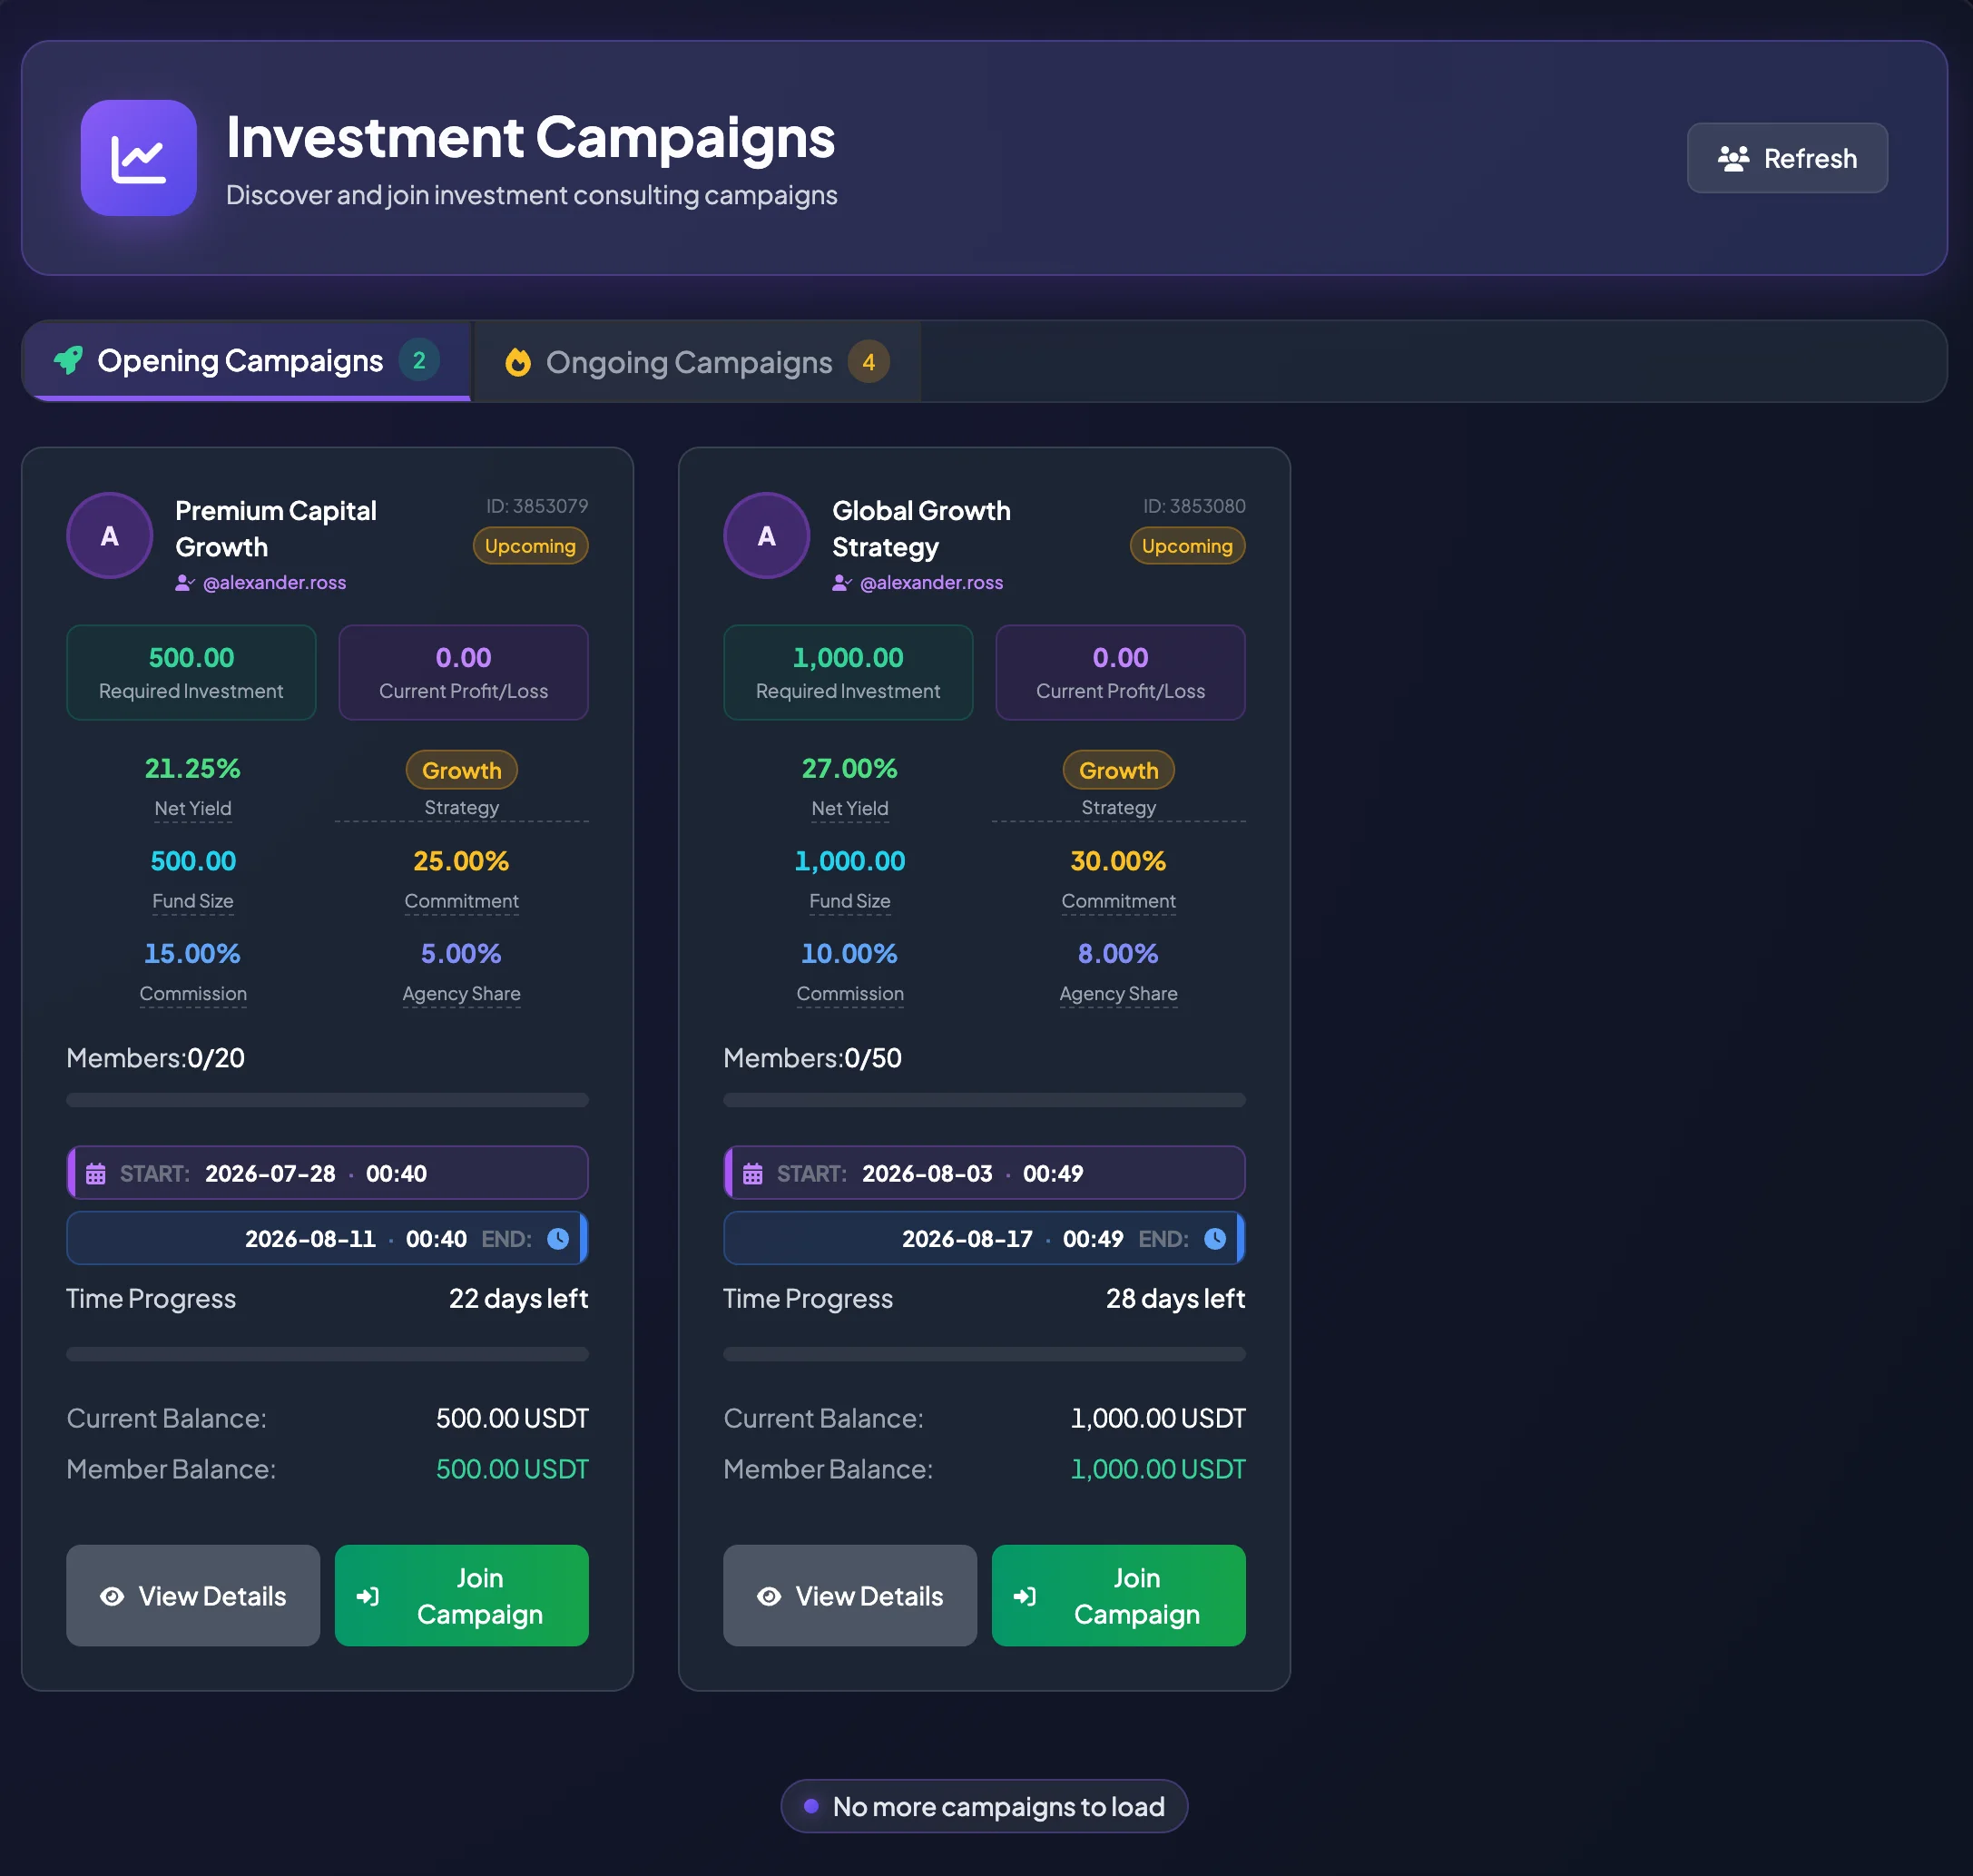1973x1876 pixels.
Task: Click Member Balance 500.00 USDT value
Action: point(513,1469)
